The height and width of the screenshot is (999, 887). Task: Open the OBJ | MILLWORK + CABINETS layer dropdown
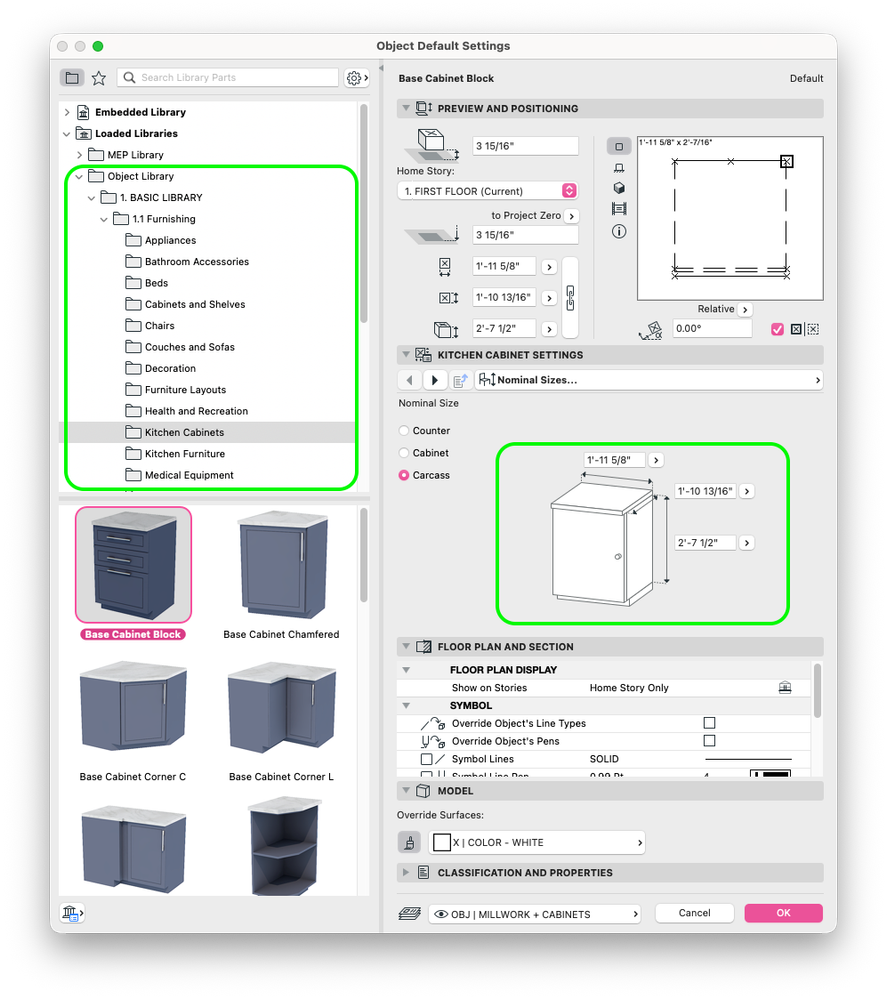coord(535,914)
